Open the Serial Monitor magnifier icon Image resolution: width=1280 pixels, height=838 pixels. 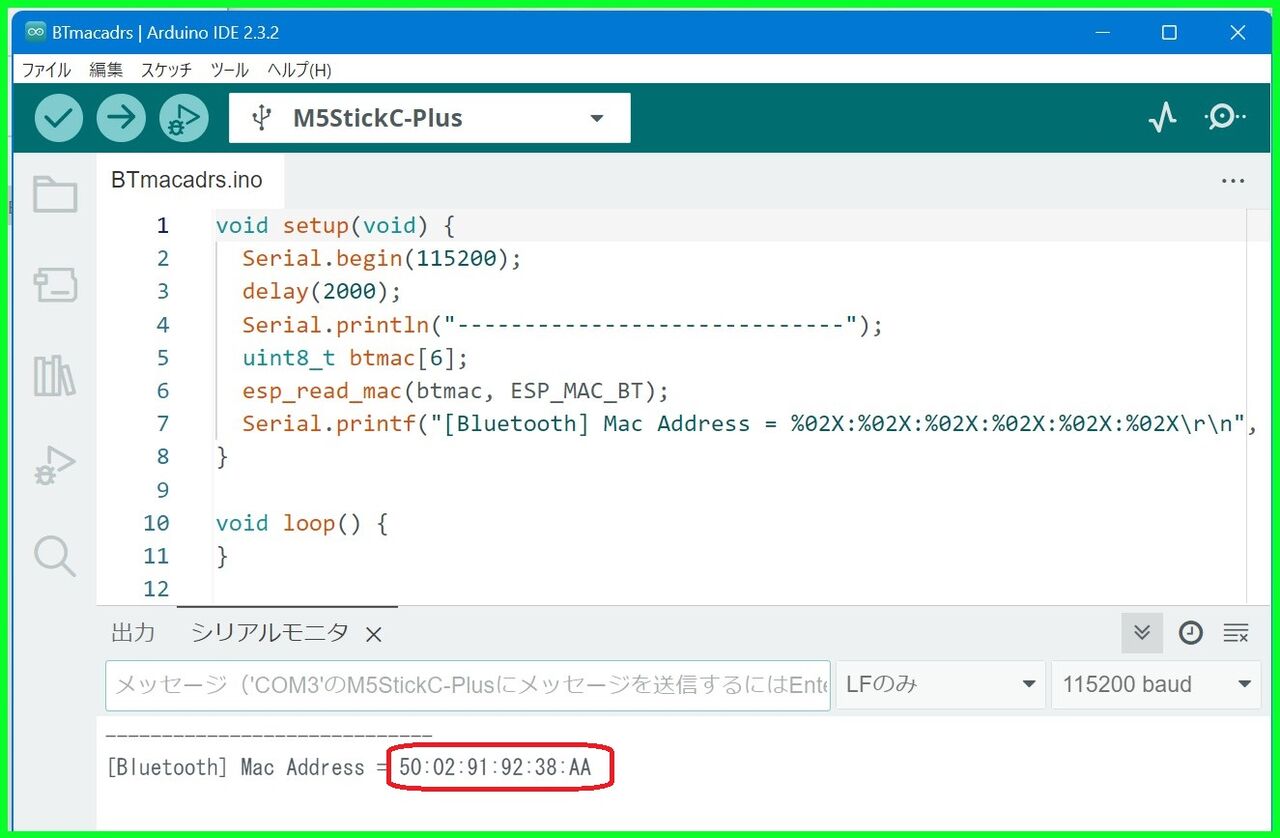[1224, 118]
